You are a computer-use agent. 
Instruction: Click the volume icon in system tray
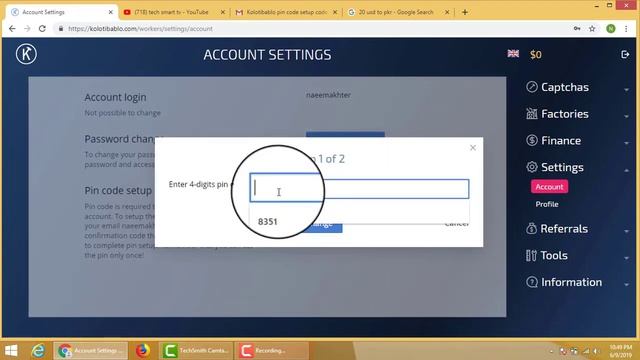596,351
